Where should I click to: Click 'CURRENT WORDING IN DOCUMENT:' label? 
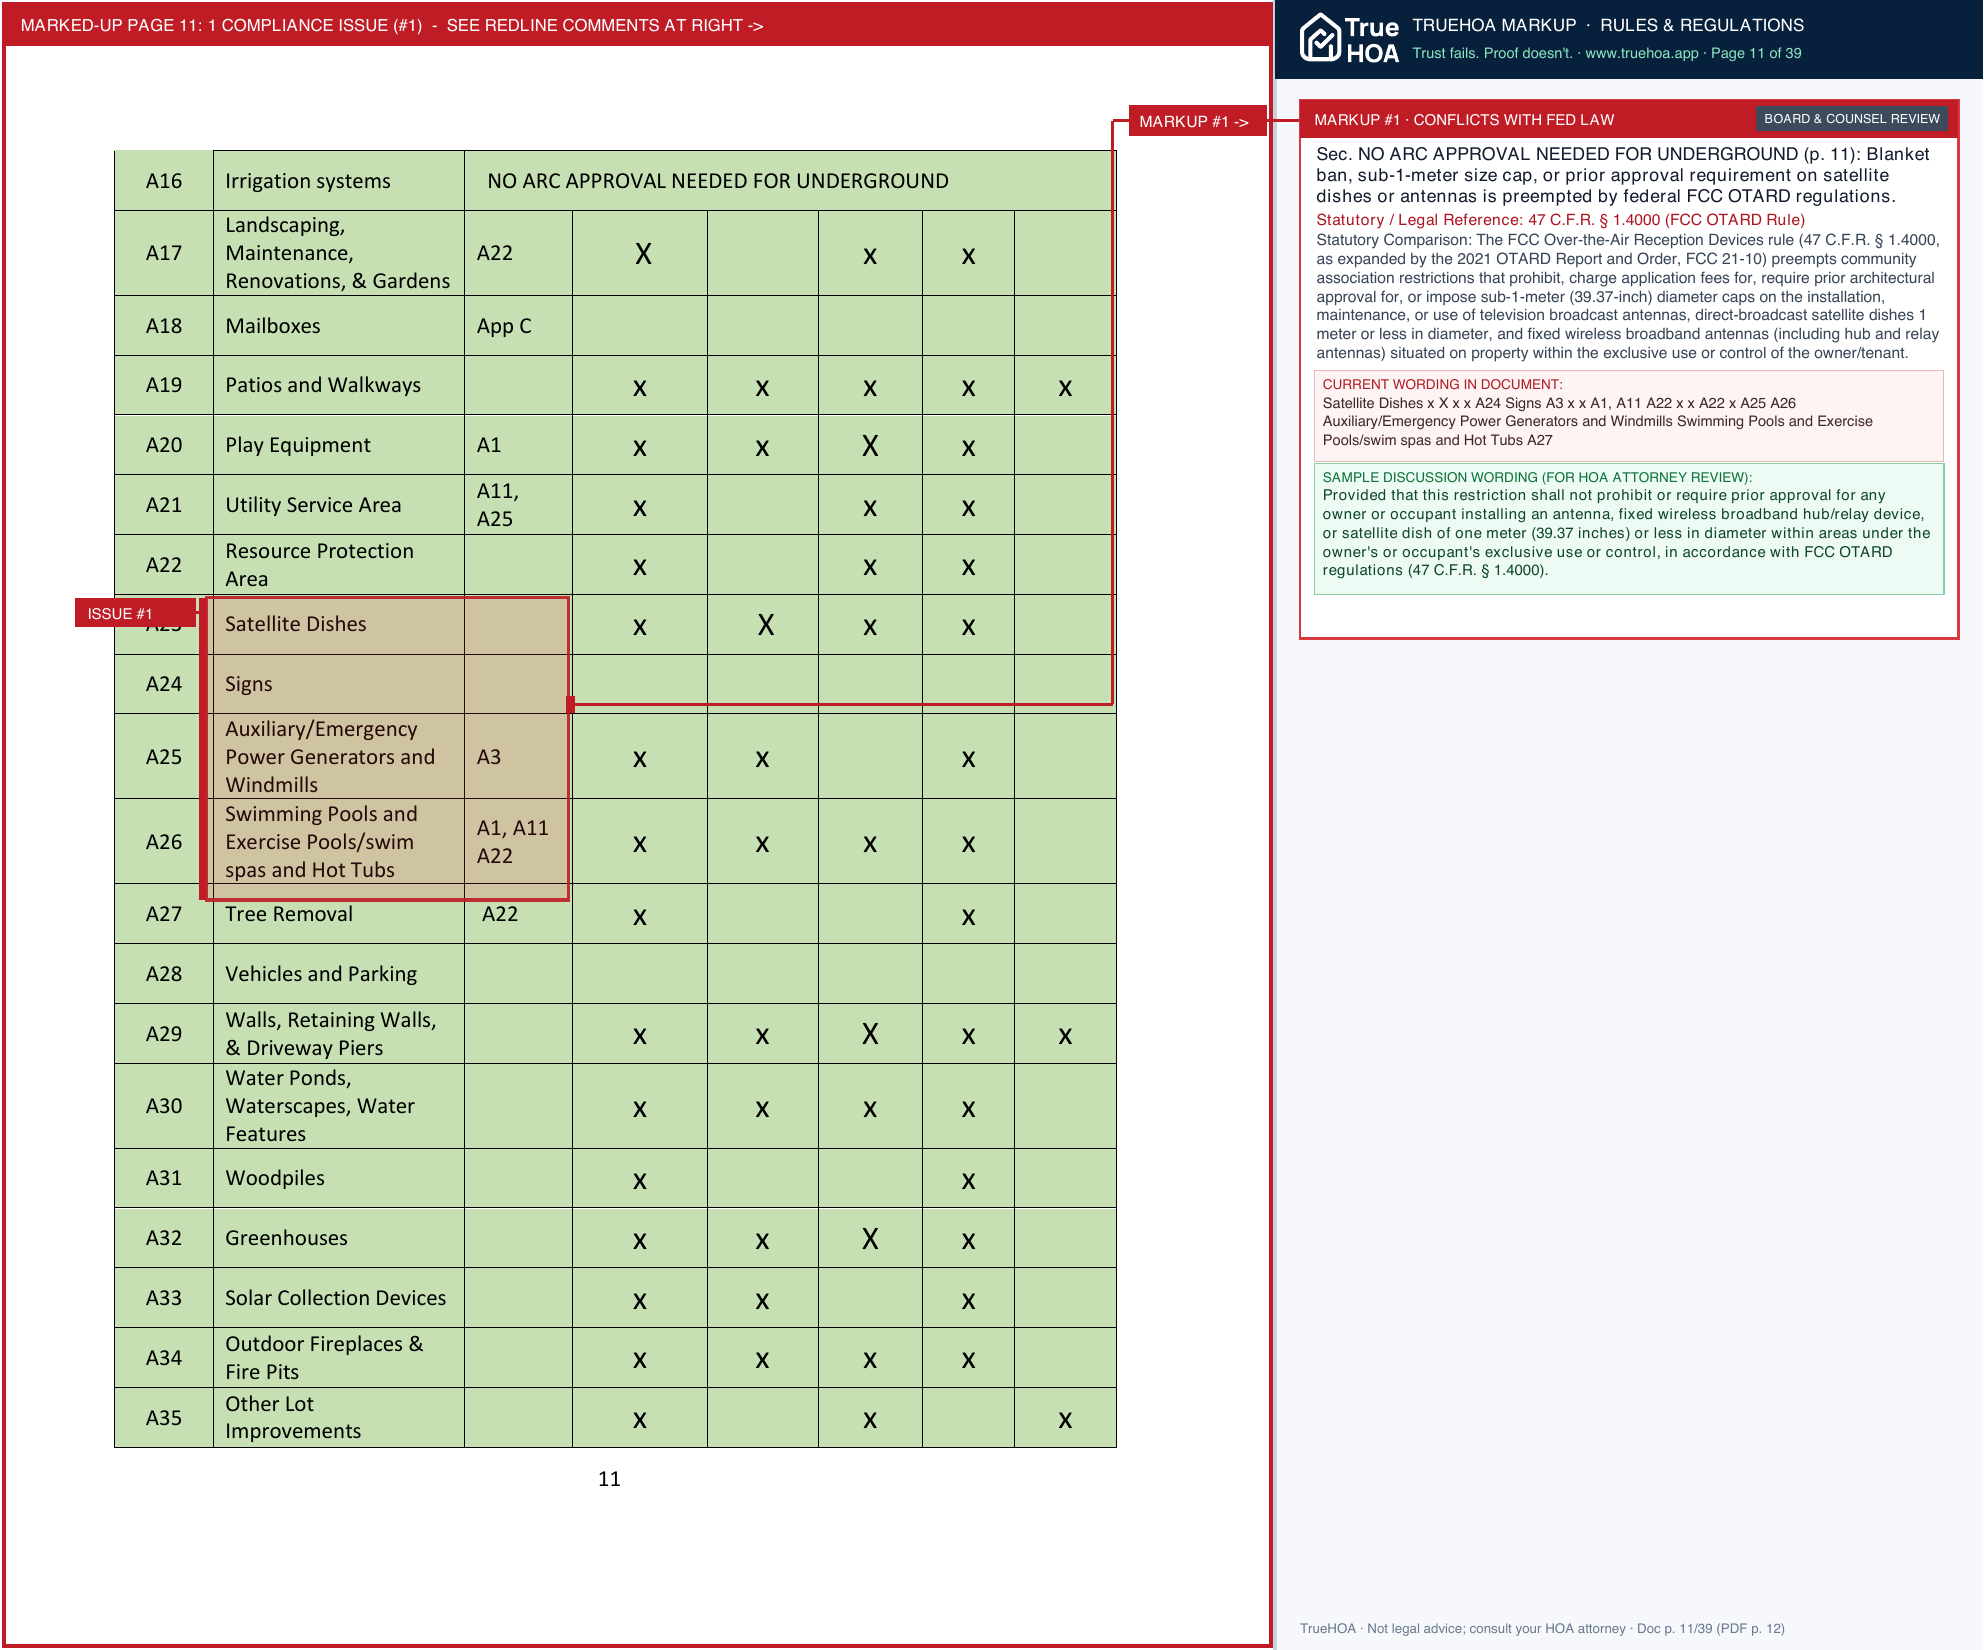pos(1442,384)
